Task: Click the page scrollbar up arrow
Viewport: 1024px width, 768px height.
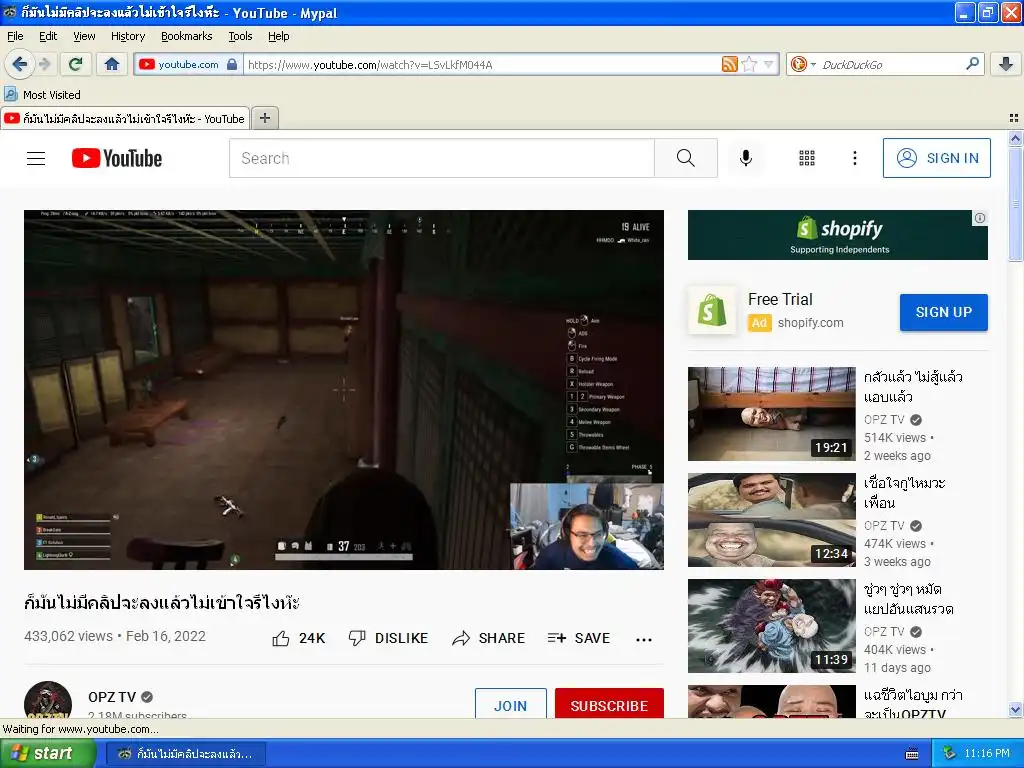Action: pyautogui.click(x=1015, y=138)
